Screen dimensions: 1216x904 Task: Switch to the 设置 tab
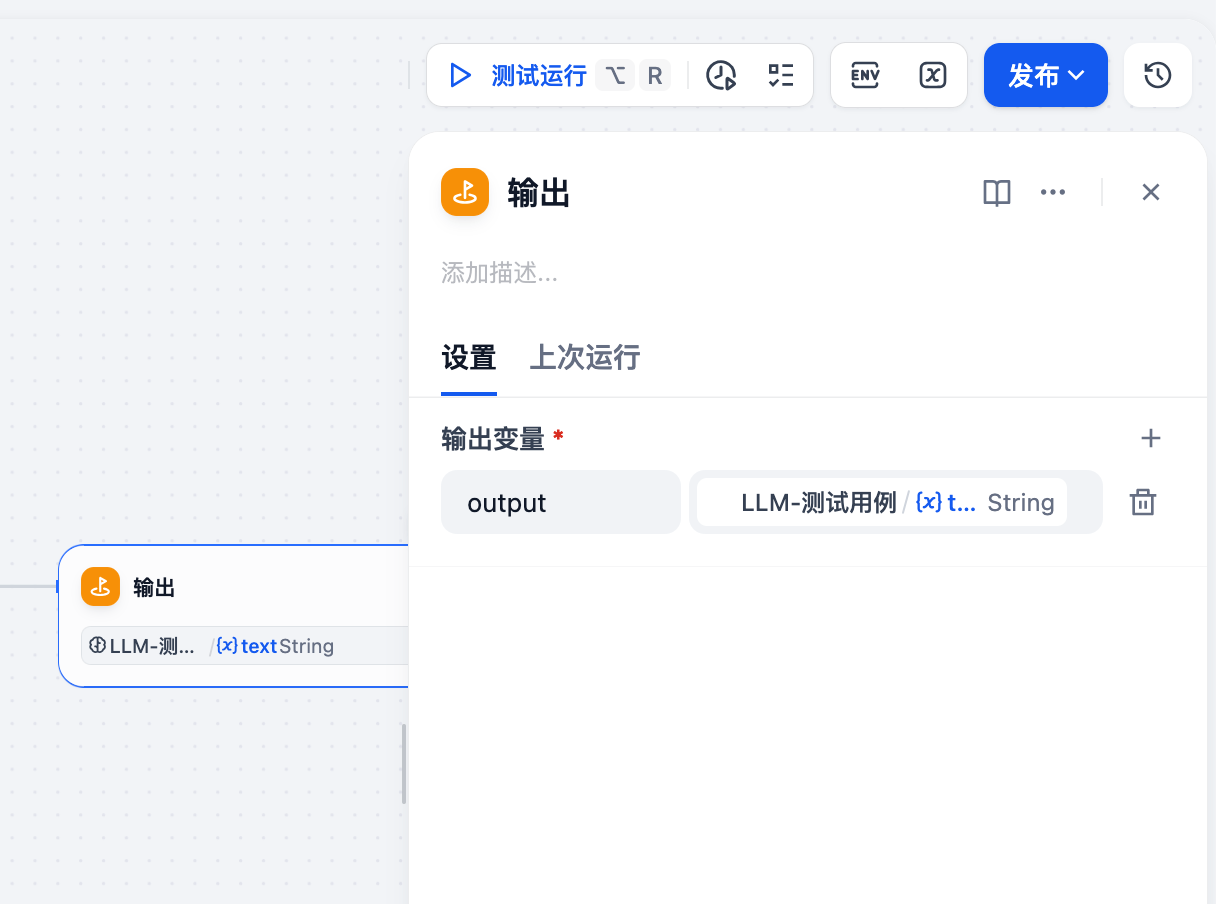469,357
